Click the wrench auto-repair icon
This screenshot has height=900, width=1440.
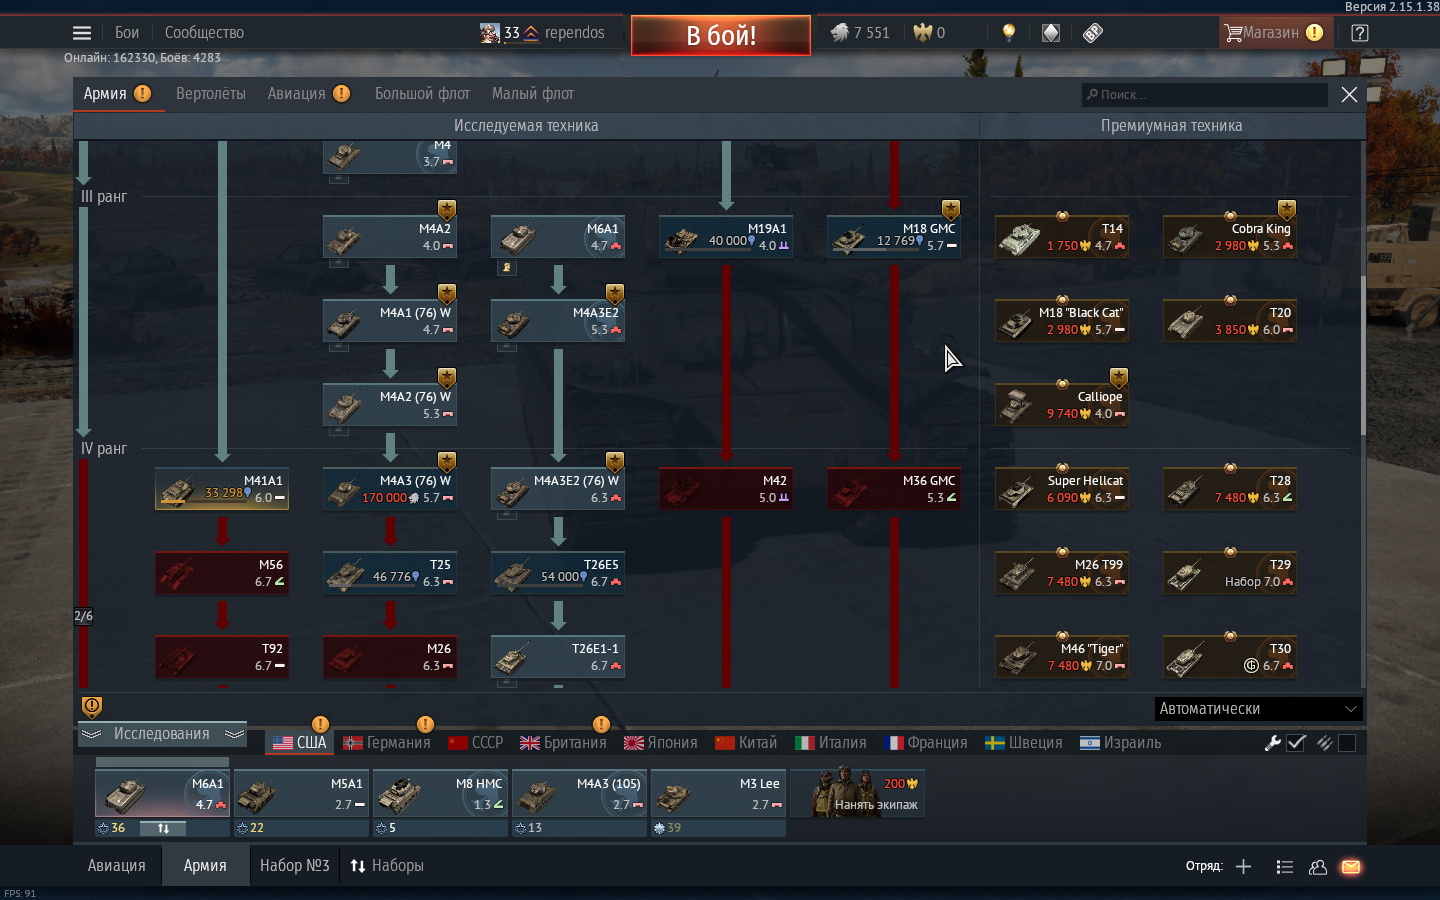click(x=1272, y=743)
